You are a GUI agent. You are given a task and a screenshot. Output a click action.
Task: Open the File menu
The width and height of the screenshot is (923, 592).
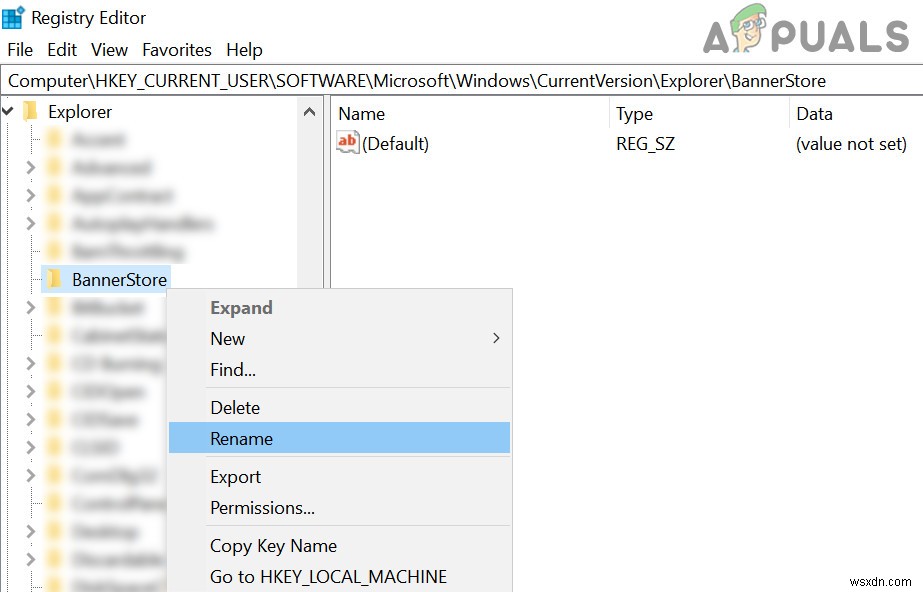click(19, 49)
